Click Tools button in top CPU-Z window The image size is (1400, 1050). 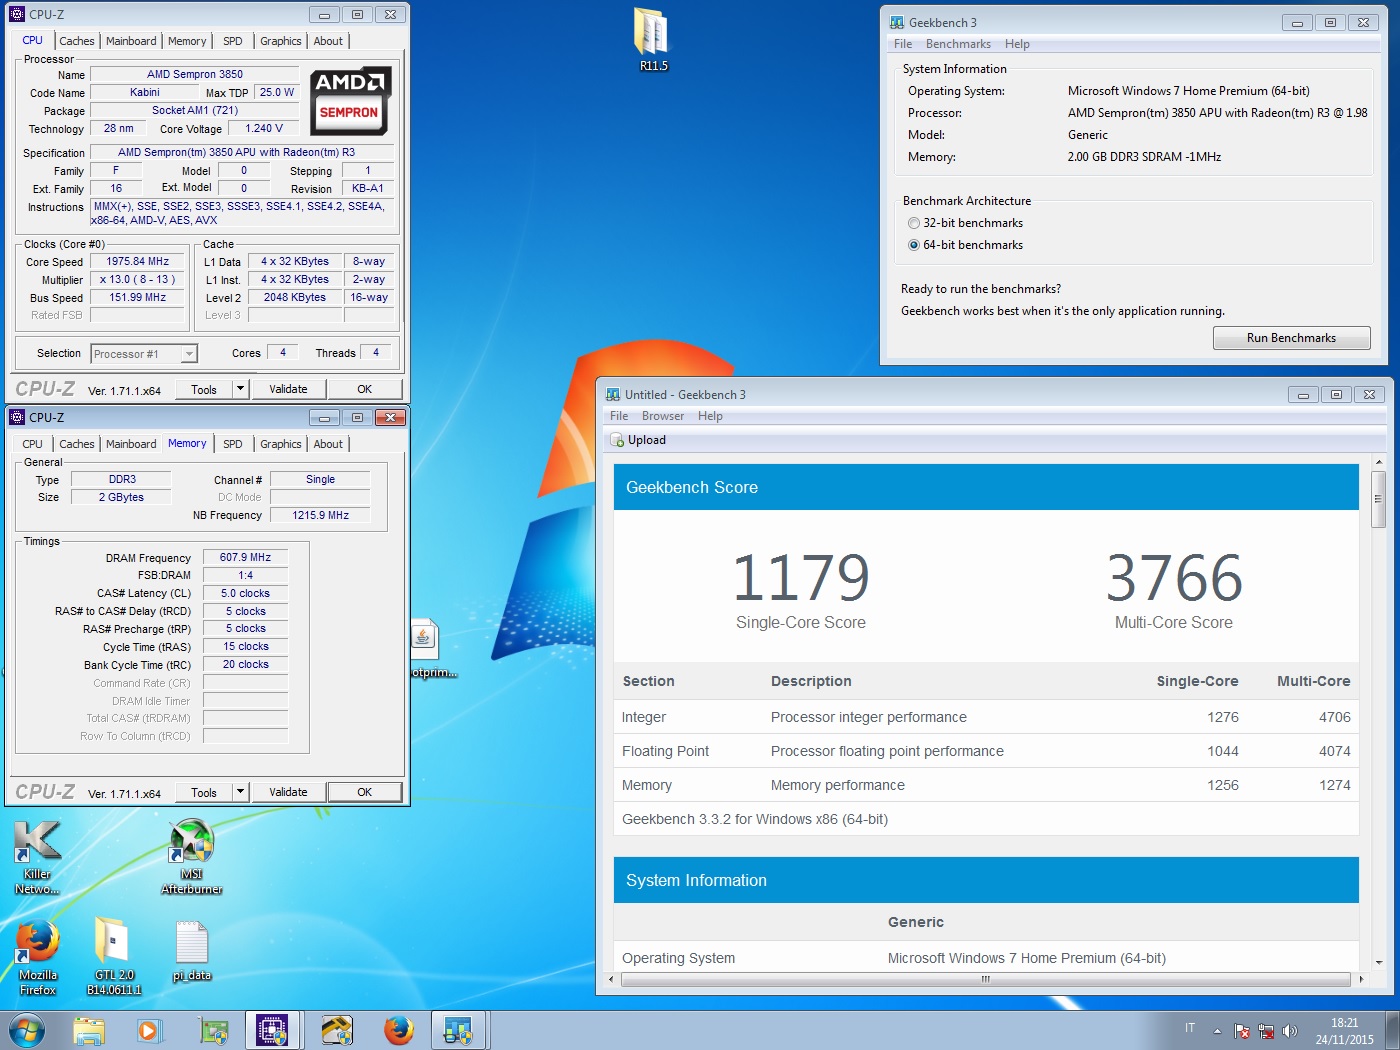pos(204,389)
